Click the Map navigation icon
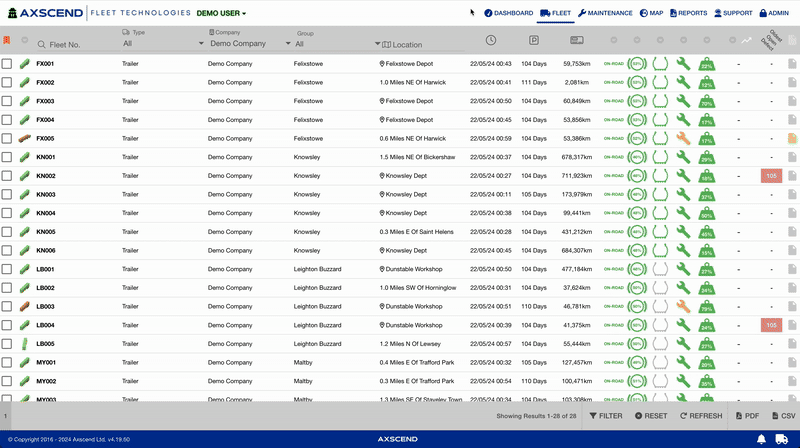 [650, 13]
